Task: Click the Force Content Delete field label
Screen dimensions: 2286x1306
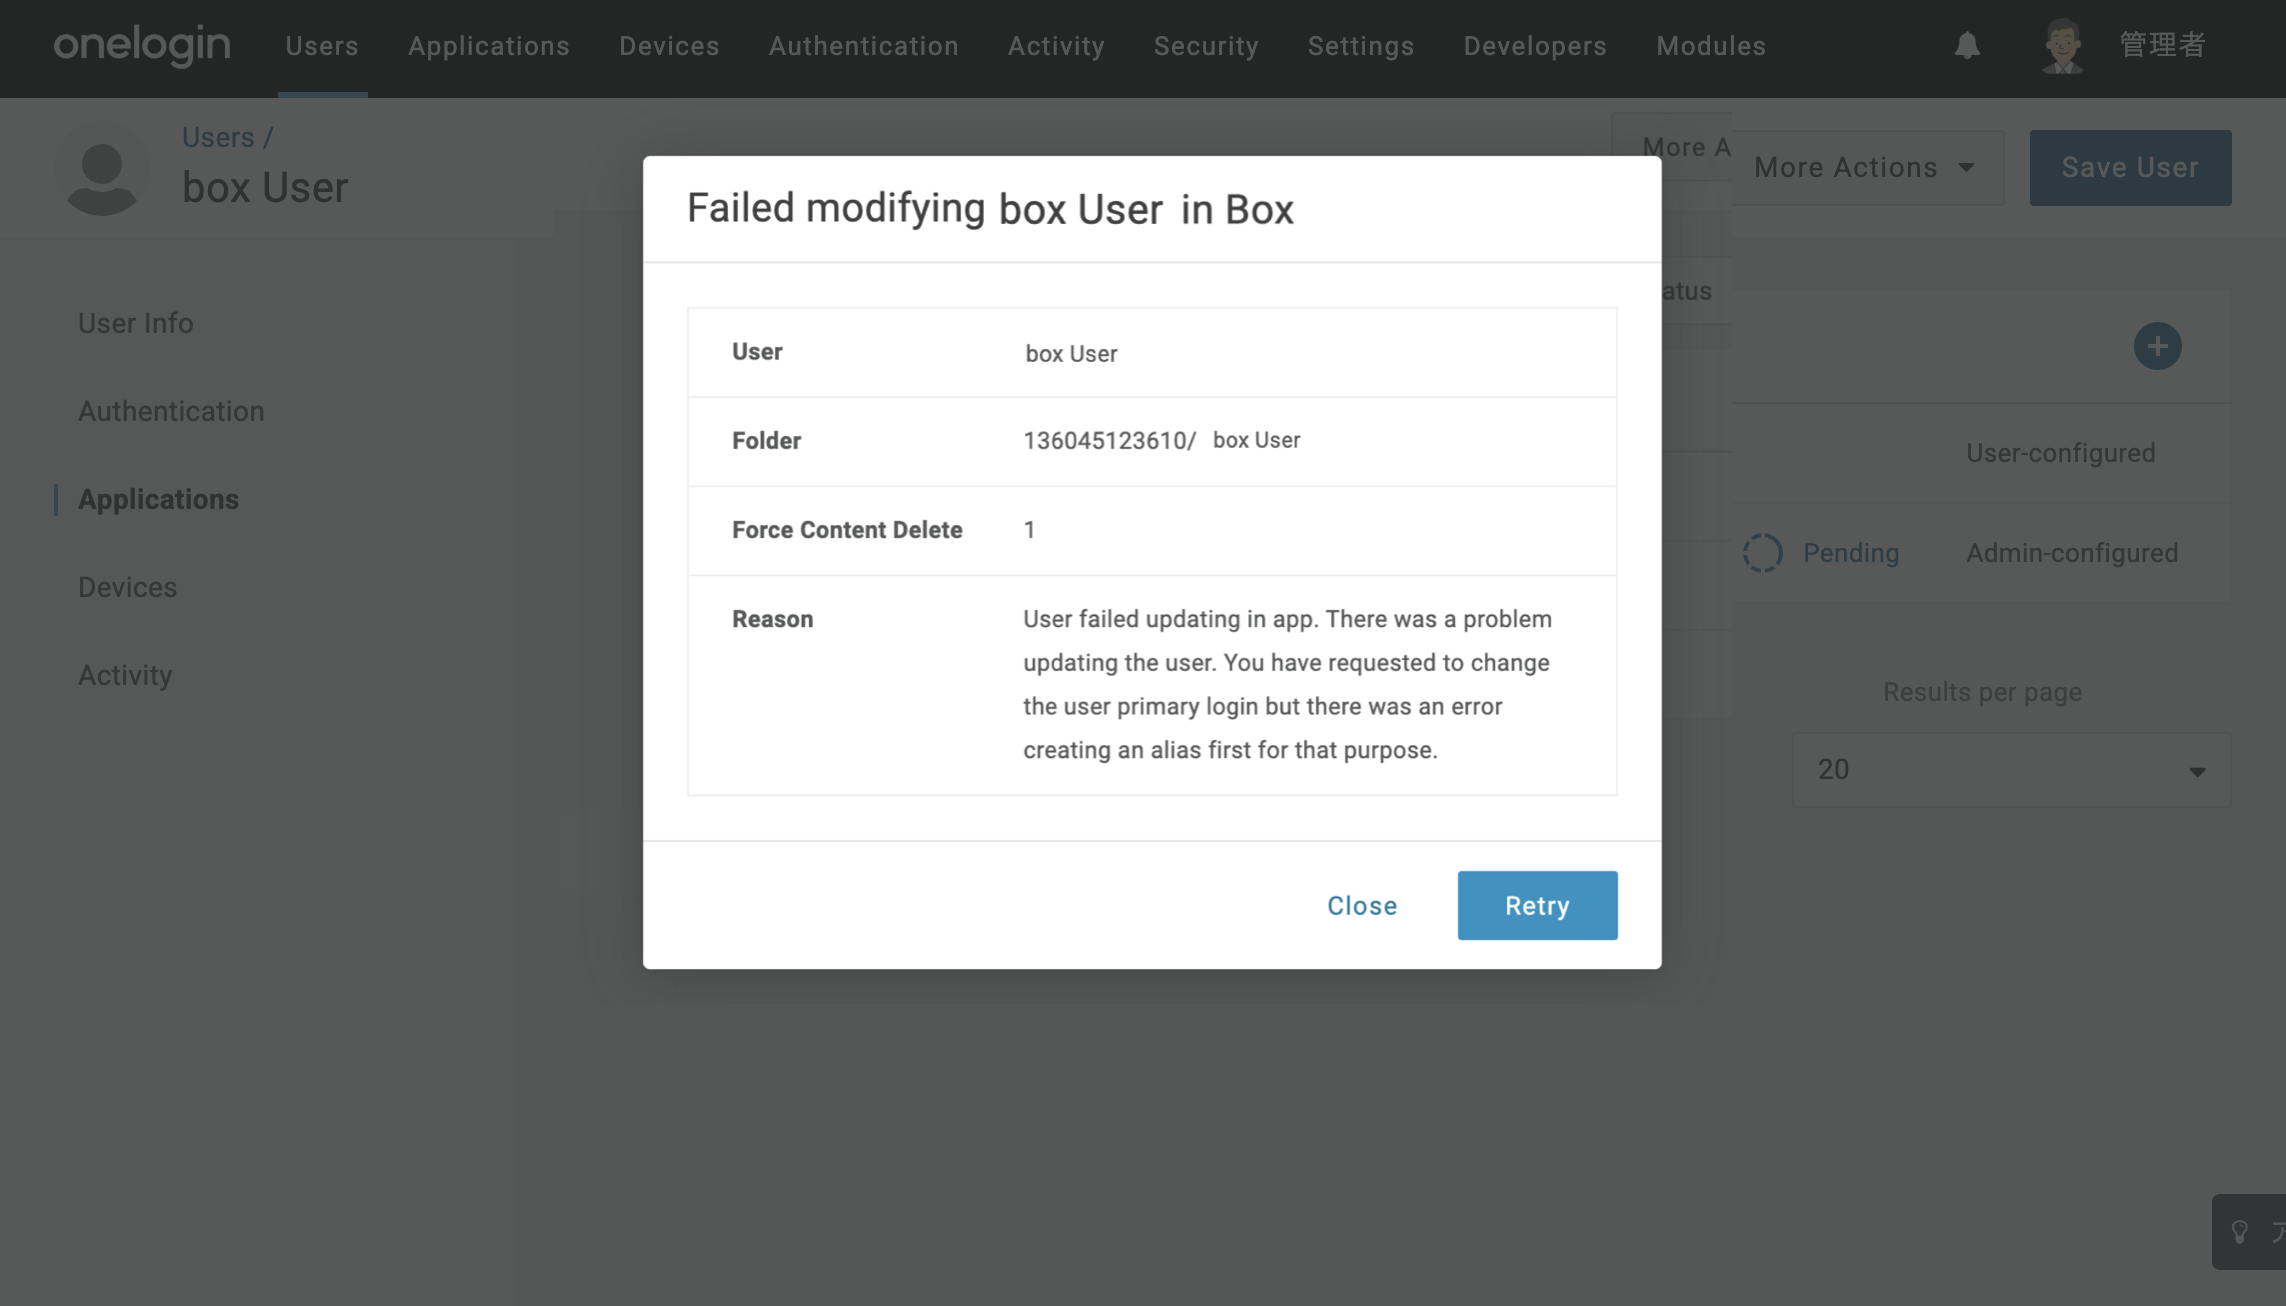Action: pos(847,530)
